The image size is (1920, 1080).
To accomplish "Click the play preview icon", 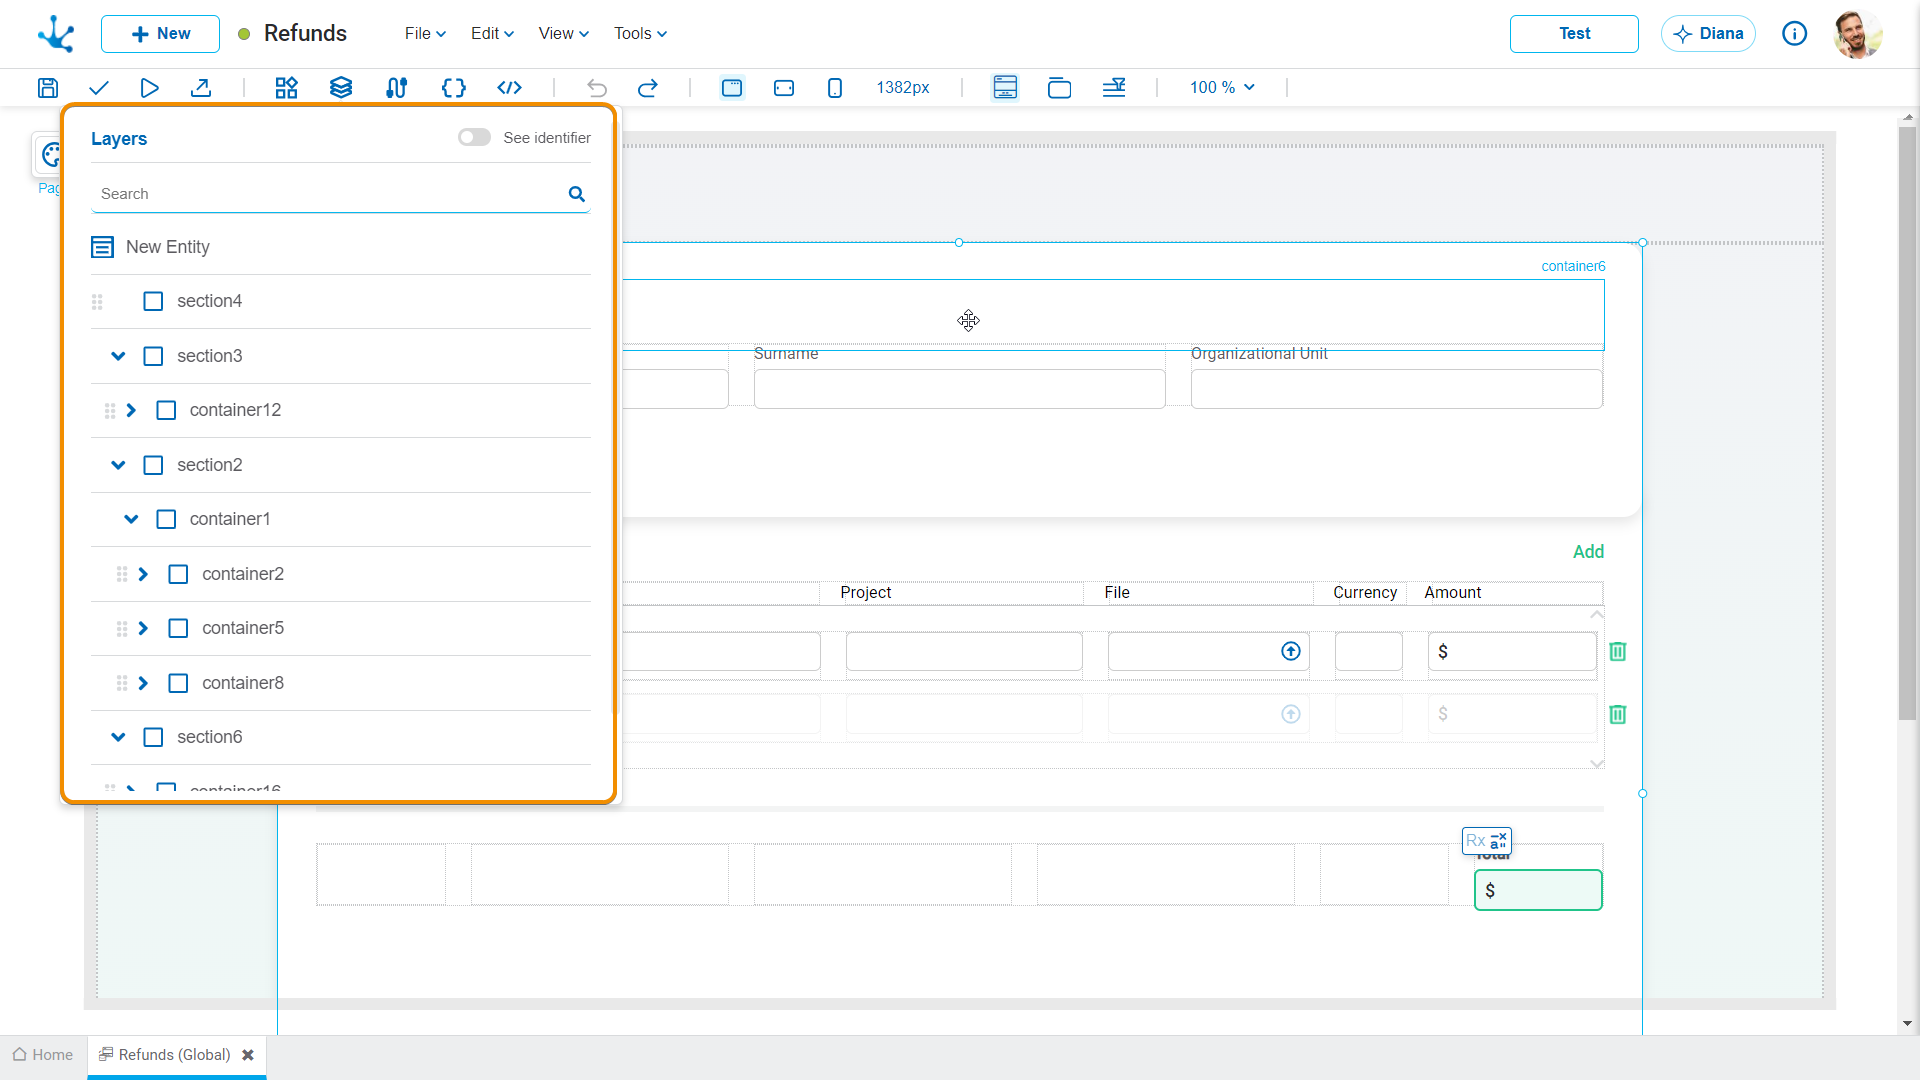I will pyautogui.click(x=150, y=88).
